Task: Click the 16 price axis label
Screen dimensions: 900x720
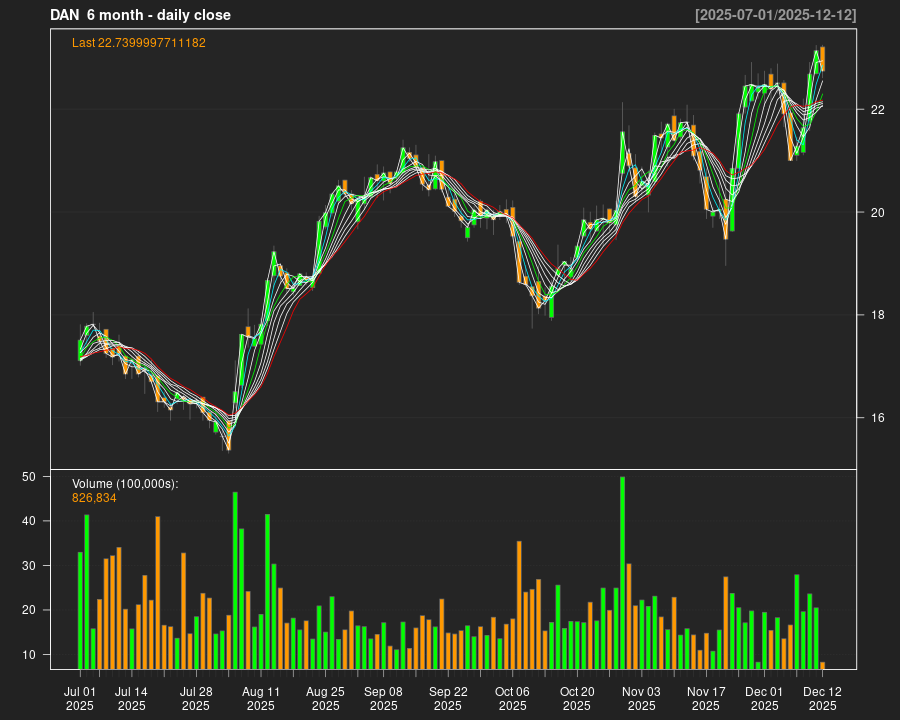Action: tap(878, 418)
